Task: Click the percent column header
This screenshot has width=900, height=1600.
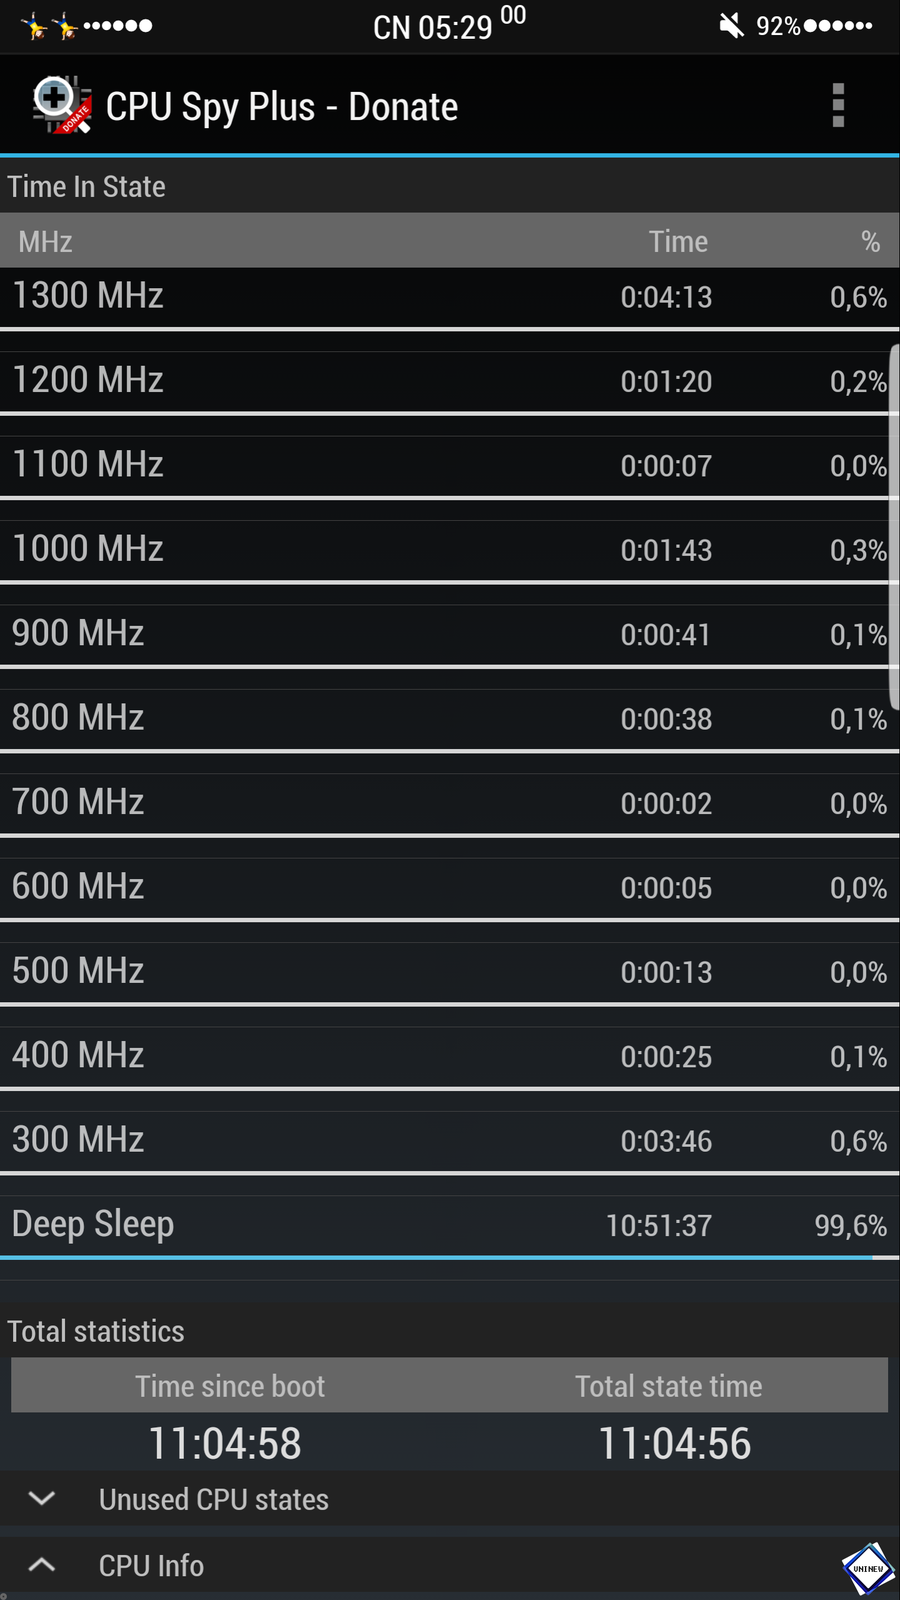Action: click(x=870, y=241)
